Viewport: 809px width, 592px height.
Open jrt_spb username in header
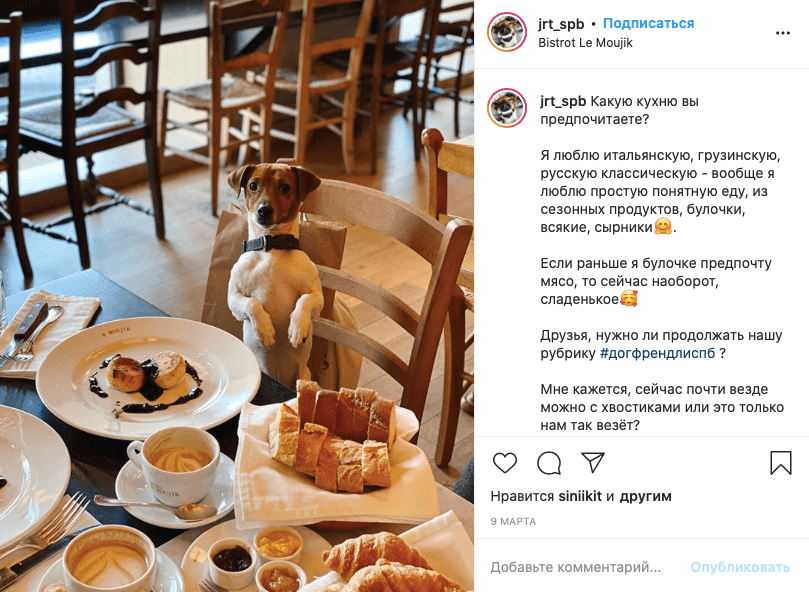click(x=561, y=24)
